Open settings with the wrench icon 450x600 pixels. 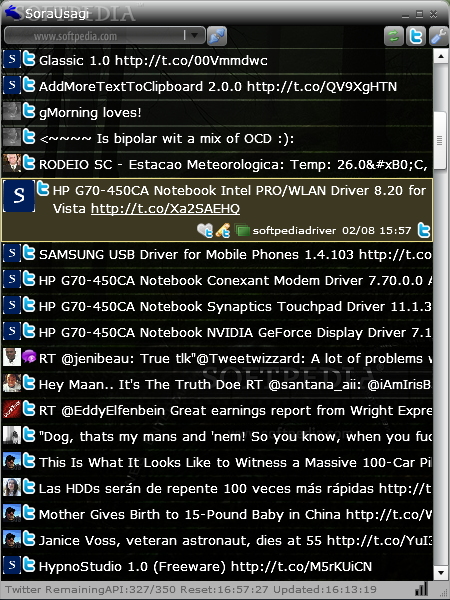[438, 36]
